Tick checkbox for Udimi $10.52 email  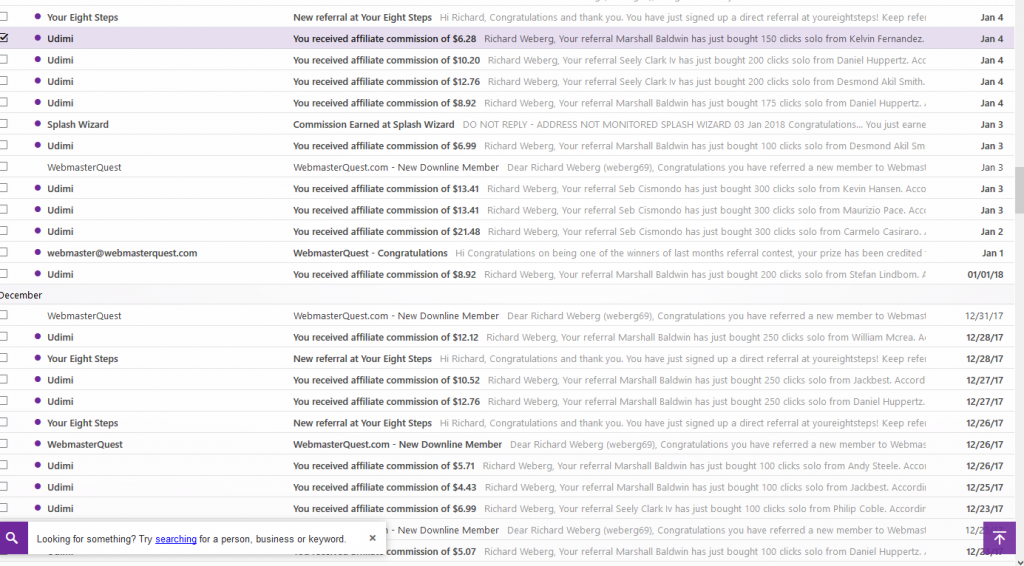pos(4,379)
